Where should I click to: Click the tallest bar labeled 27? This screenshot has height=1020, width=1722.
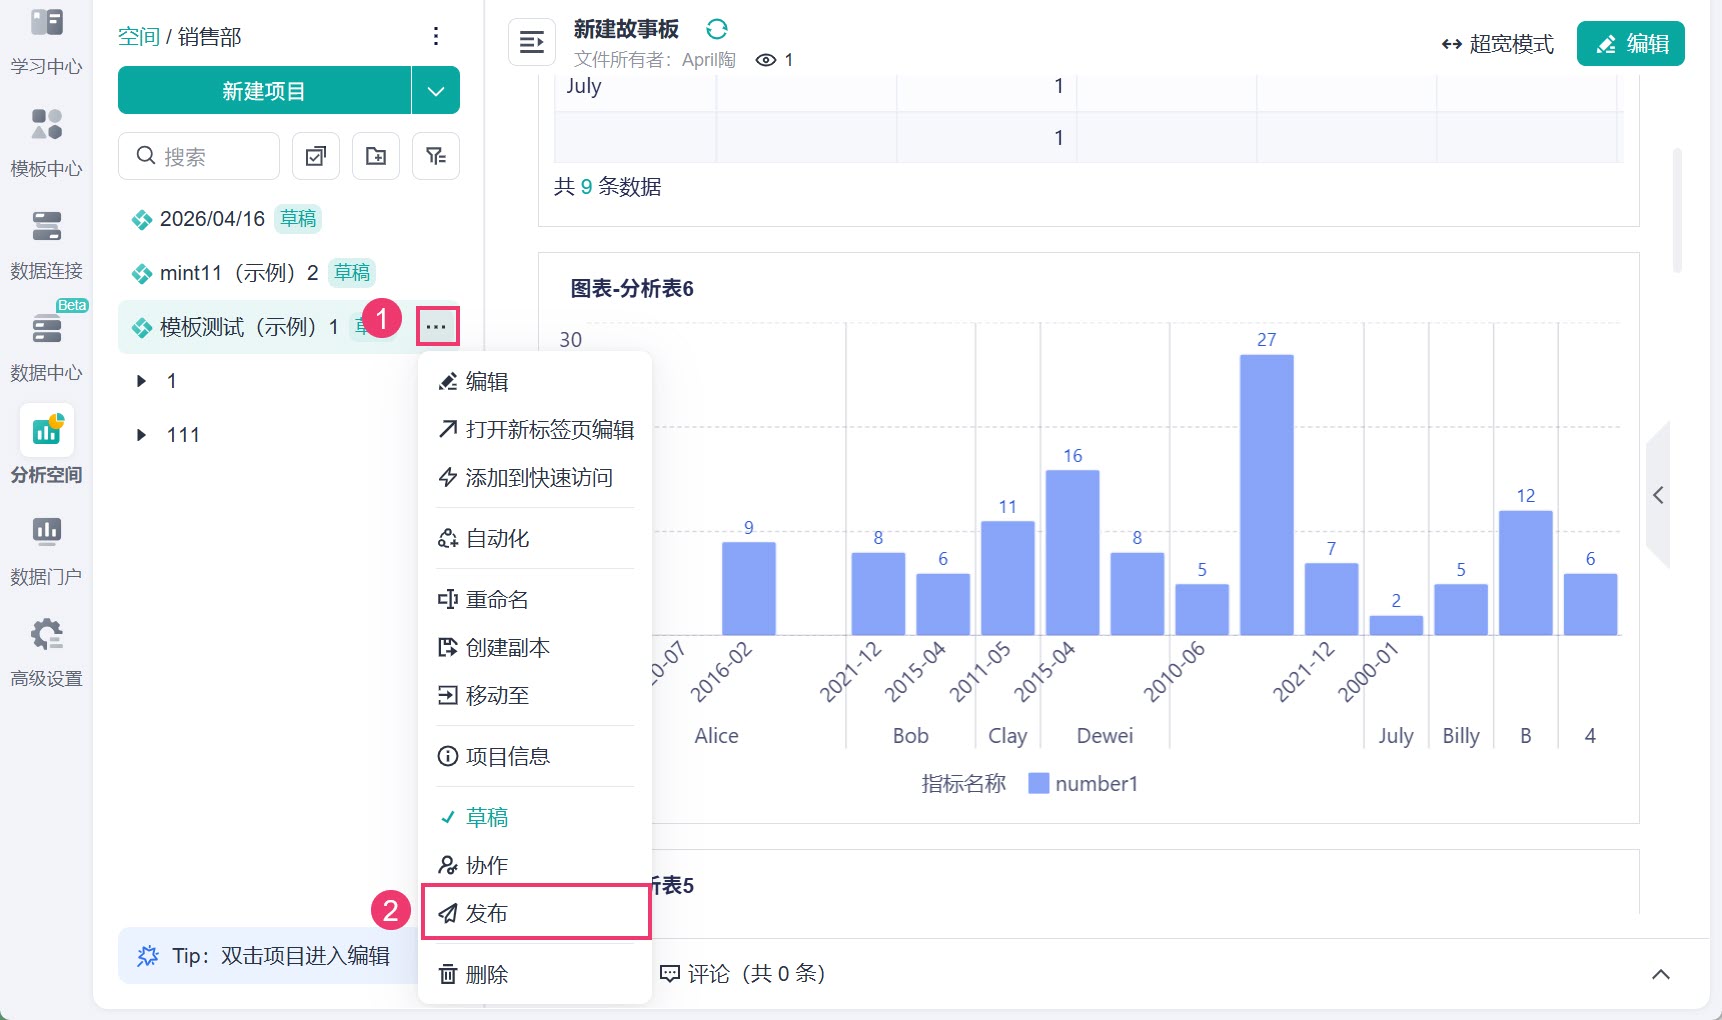tap(1266, 495)
